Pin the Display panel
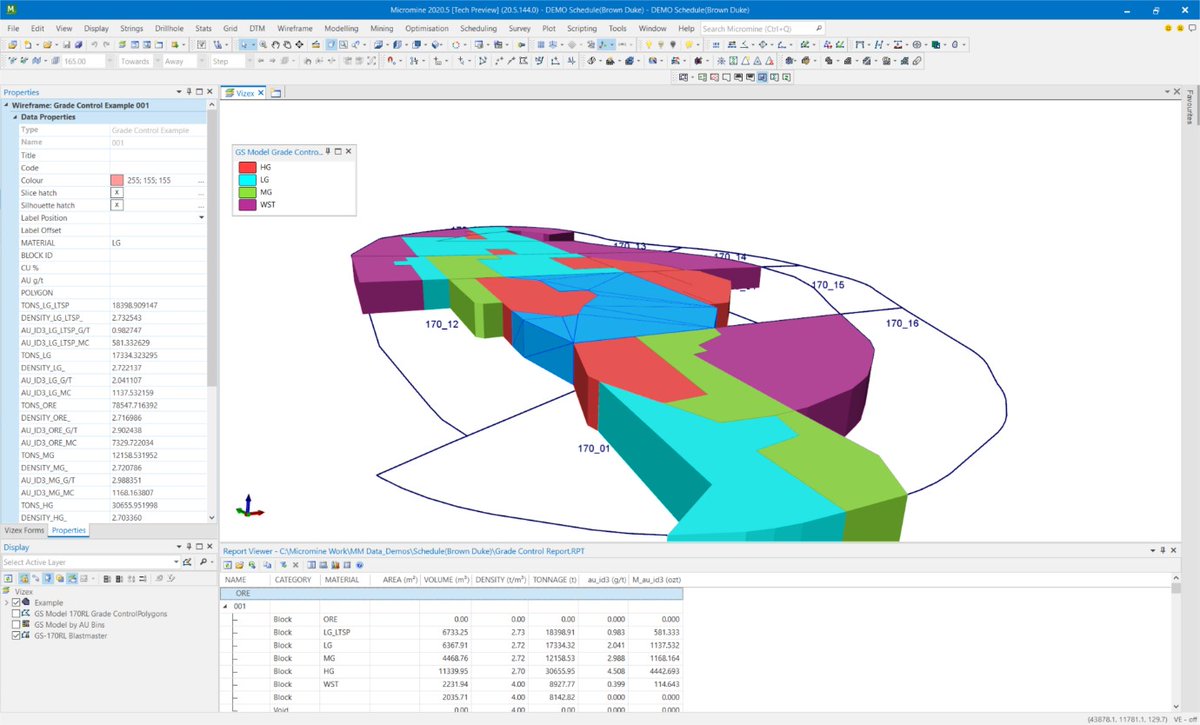The width and height of the screenshot is (1200, 725). tap(188, 547)
